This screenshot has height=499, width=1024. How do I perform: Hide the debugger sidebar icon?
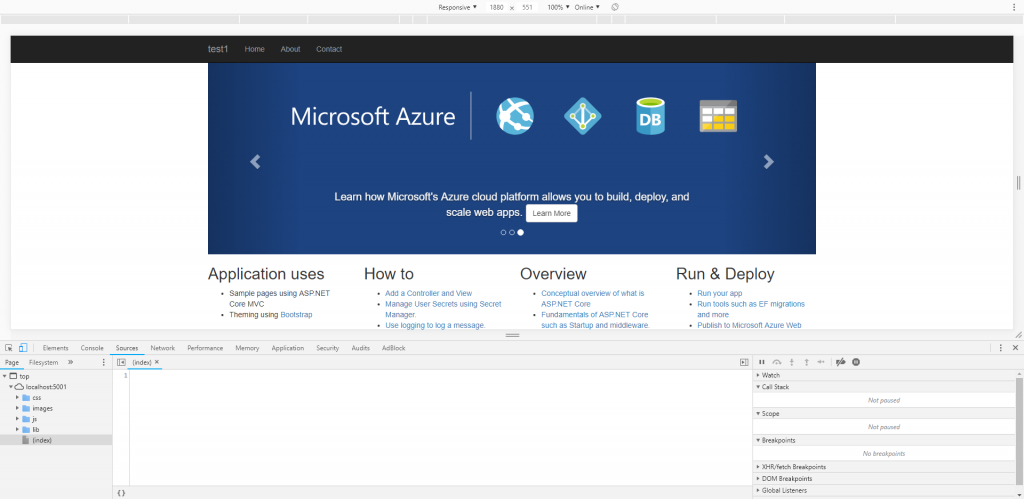pos(744,362)
